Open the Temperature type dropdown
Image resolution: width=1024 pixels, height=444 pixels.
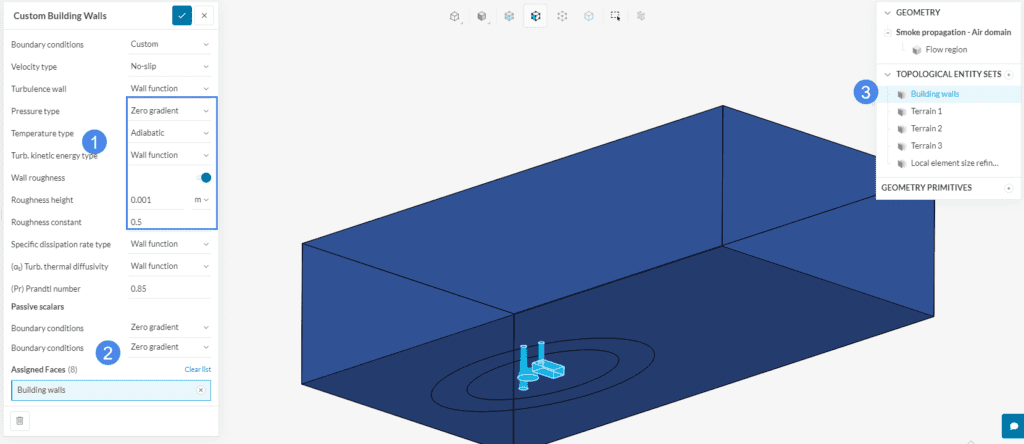[x=170, y=133]
